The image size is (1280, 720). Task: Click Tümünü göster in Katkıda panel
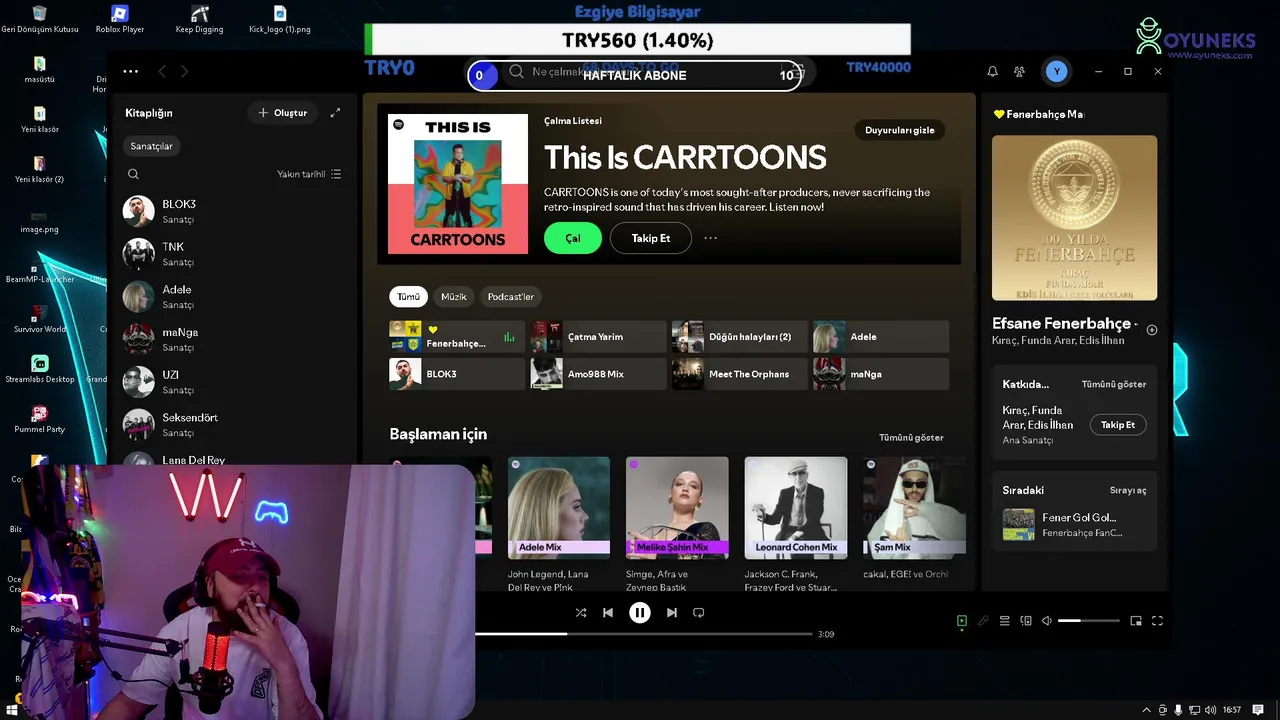[1114, 384]
